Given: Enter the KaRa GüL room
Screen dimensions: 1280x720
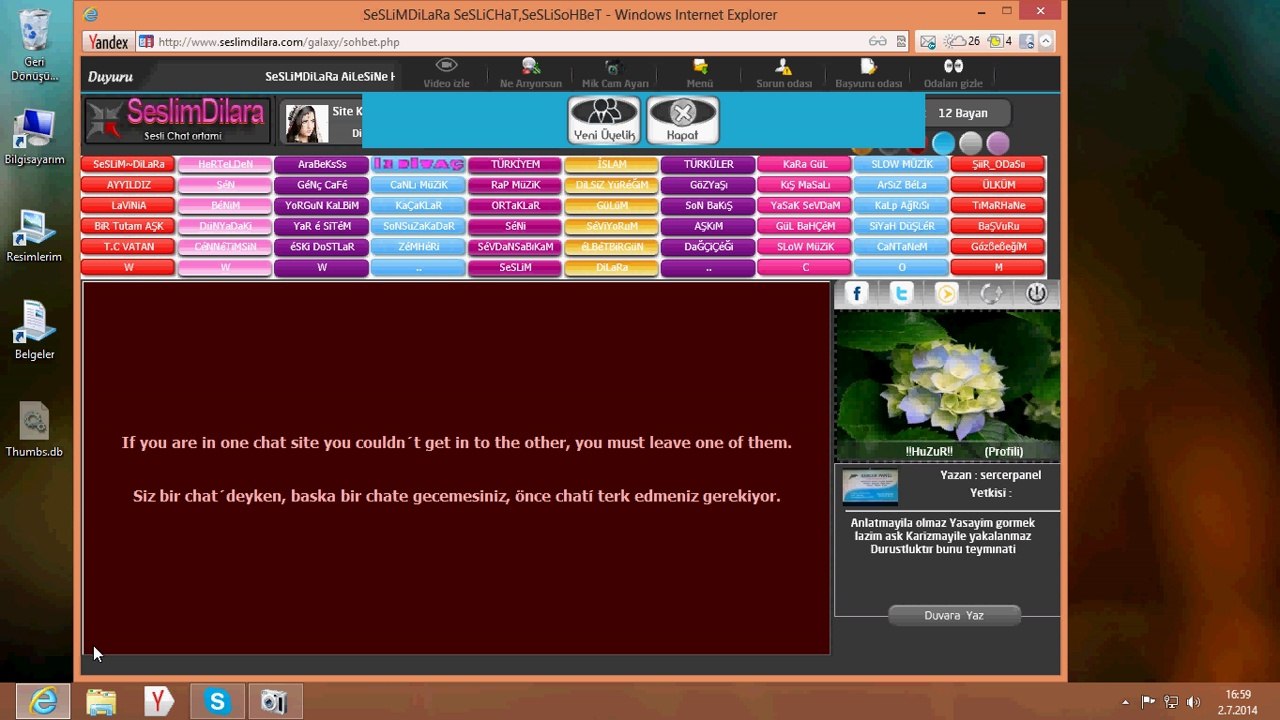Looking at the screenshot, I should tap(805, 164).
